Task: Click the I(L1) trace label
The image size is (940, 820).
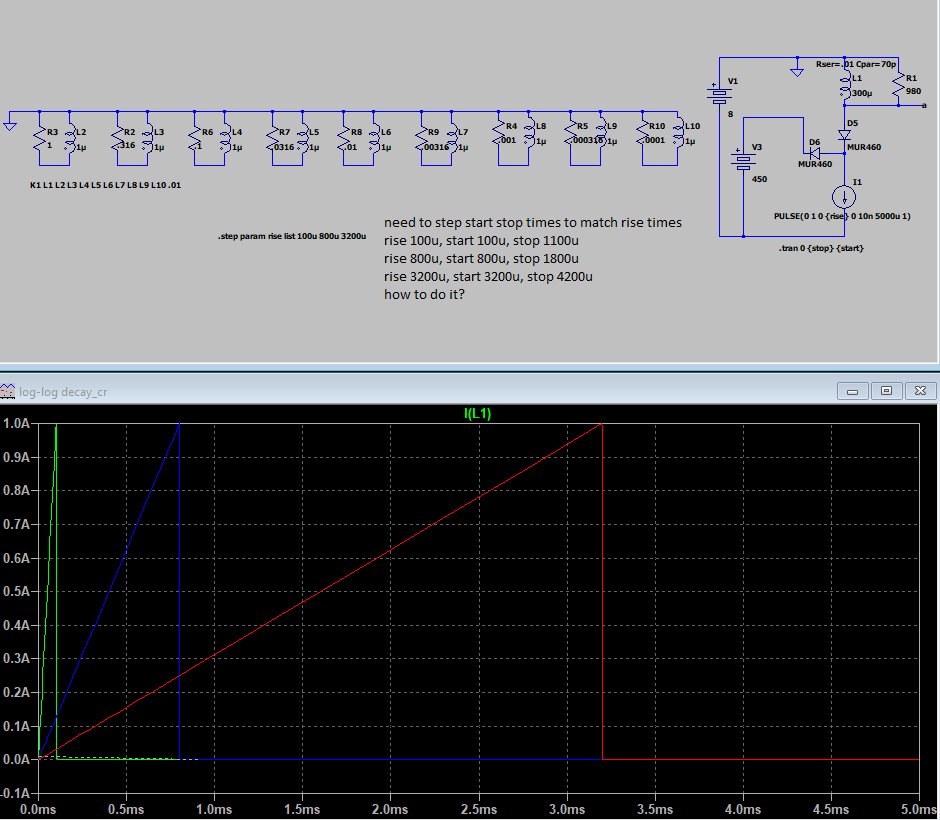Action: pos(477,413)
